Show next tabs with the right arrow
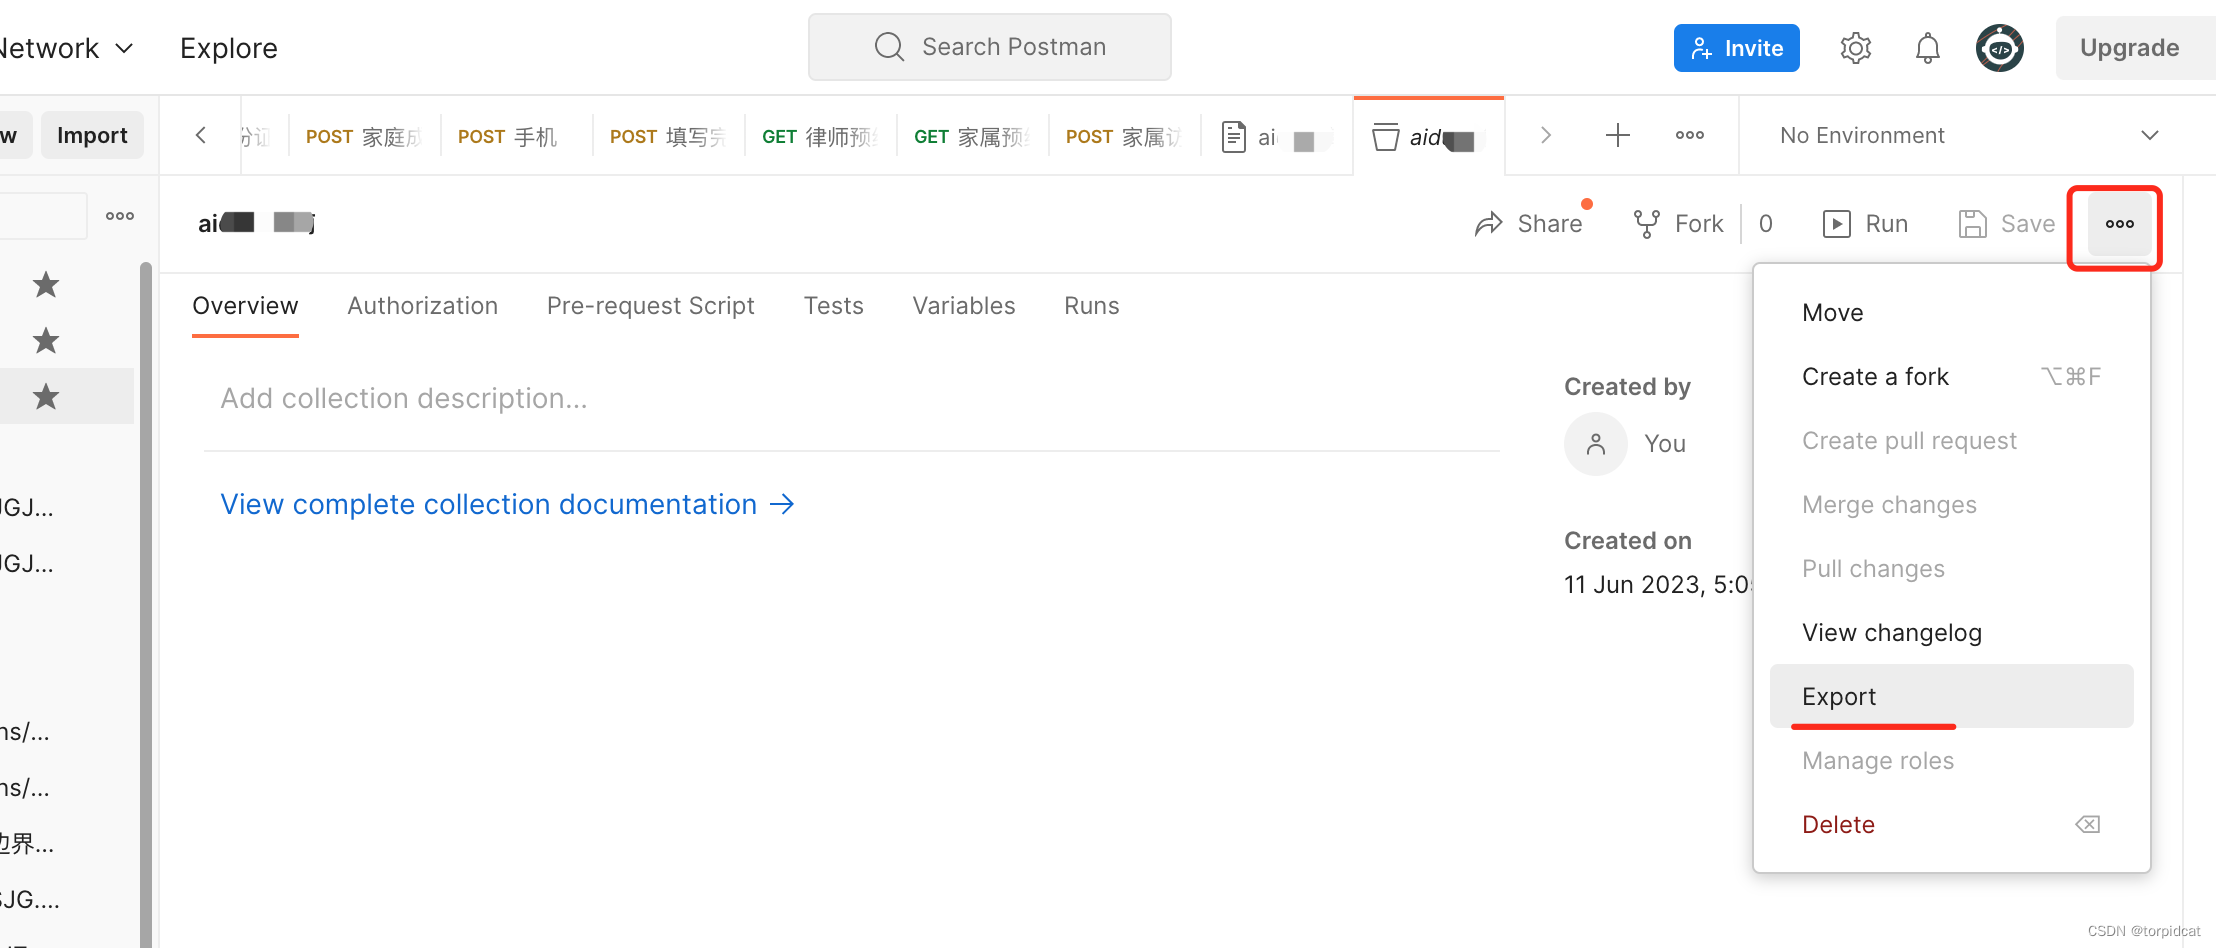2216x948 pixels. pyautogui.click(x=1545, y=135)
